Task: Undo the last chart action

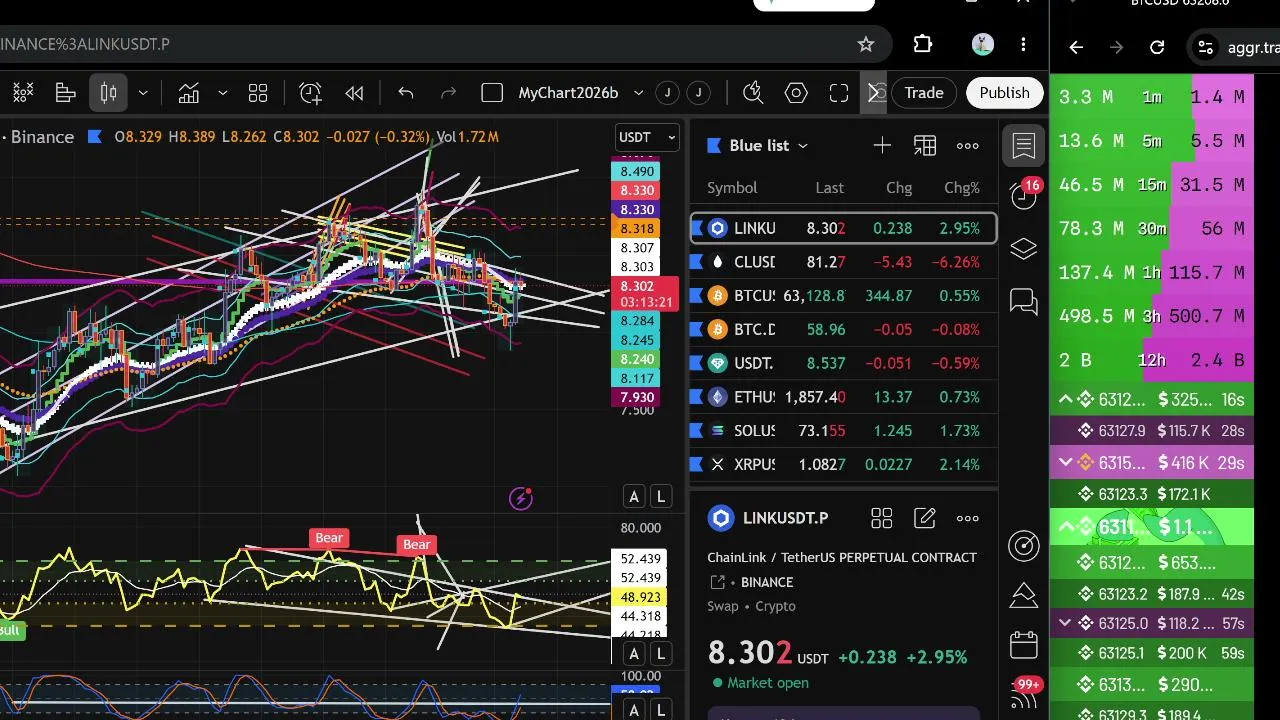Action: [405, 93]
